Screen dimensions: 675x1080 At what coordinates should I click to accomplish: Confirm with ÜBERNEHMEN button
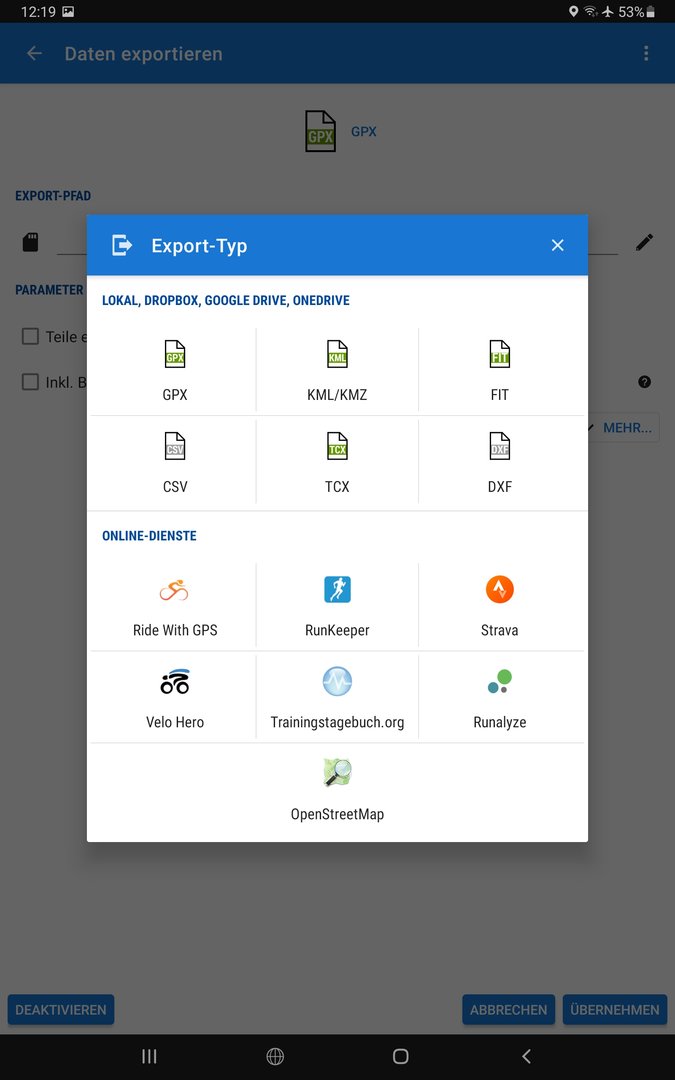coord(615,1010)
